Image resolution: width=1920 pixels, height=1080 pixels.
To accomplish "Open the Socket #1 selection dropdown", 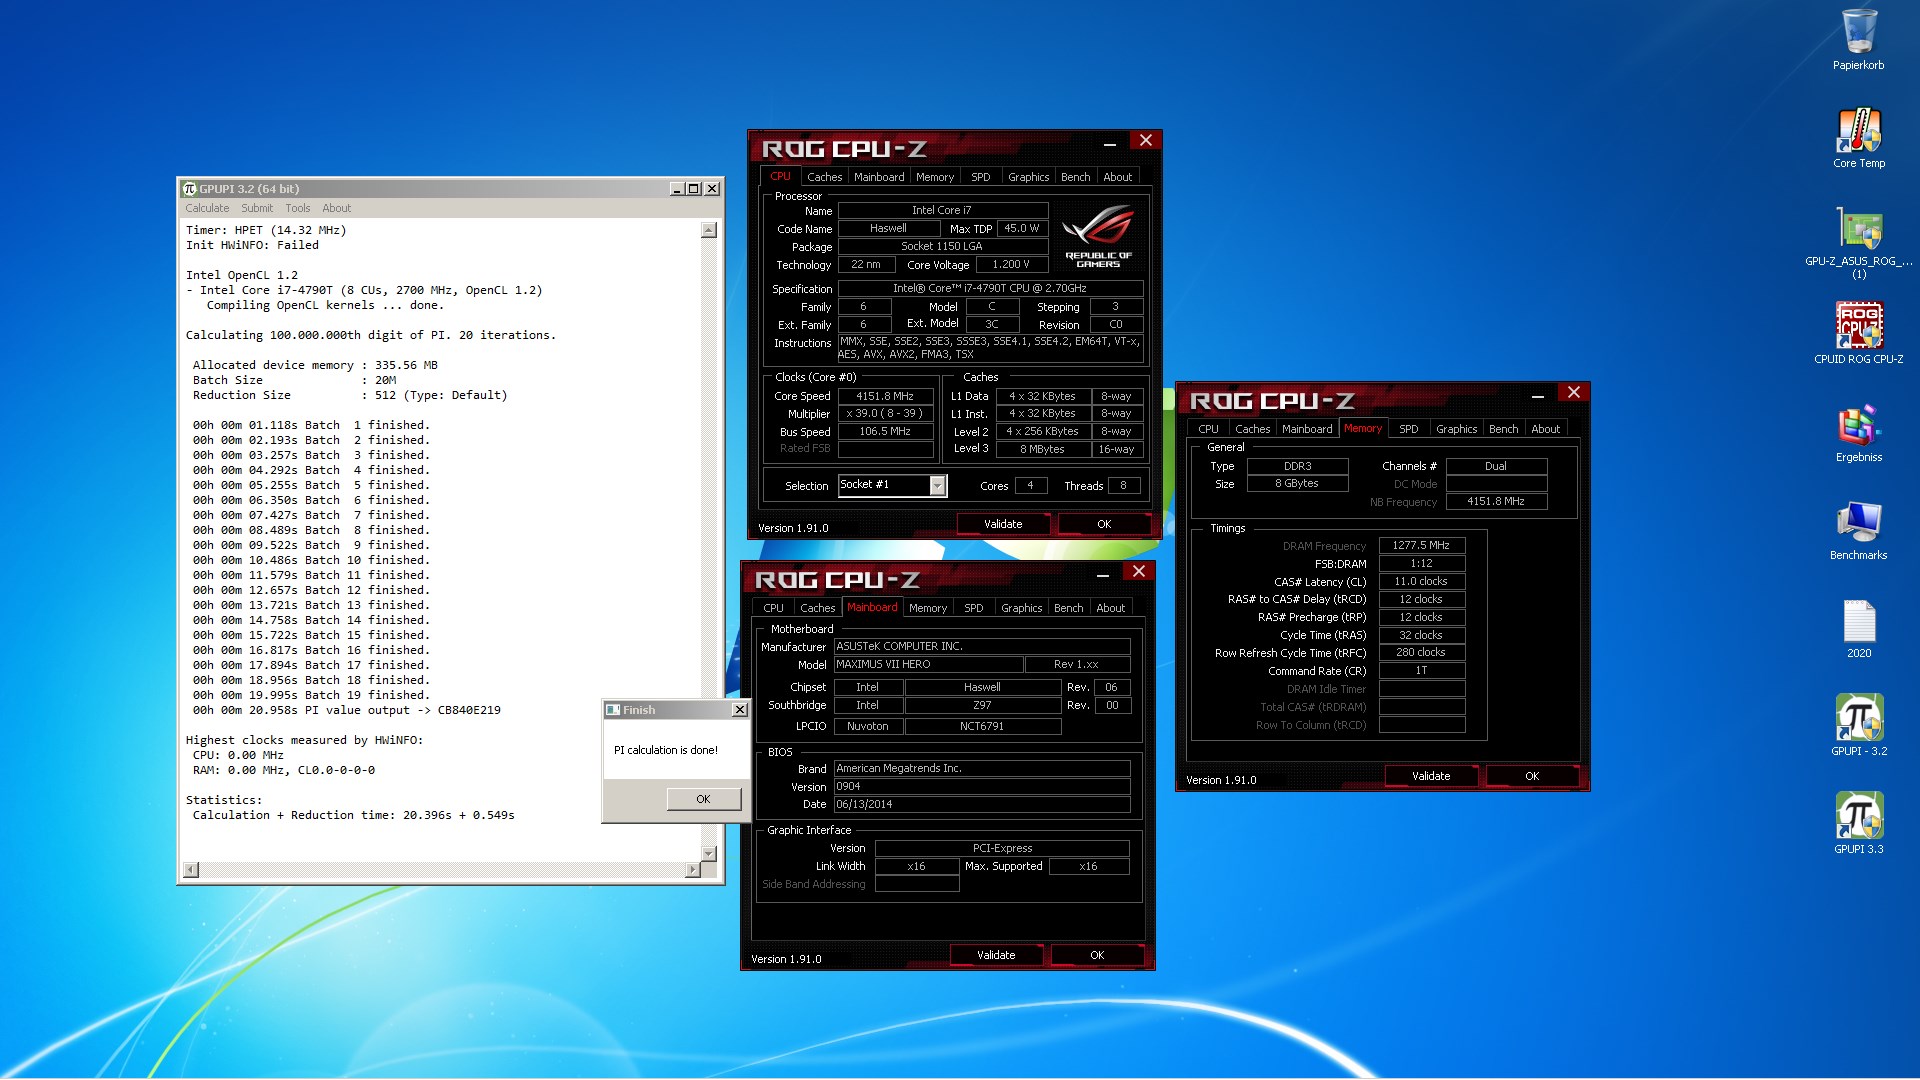I will click(x=937, y=485).
